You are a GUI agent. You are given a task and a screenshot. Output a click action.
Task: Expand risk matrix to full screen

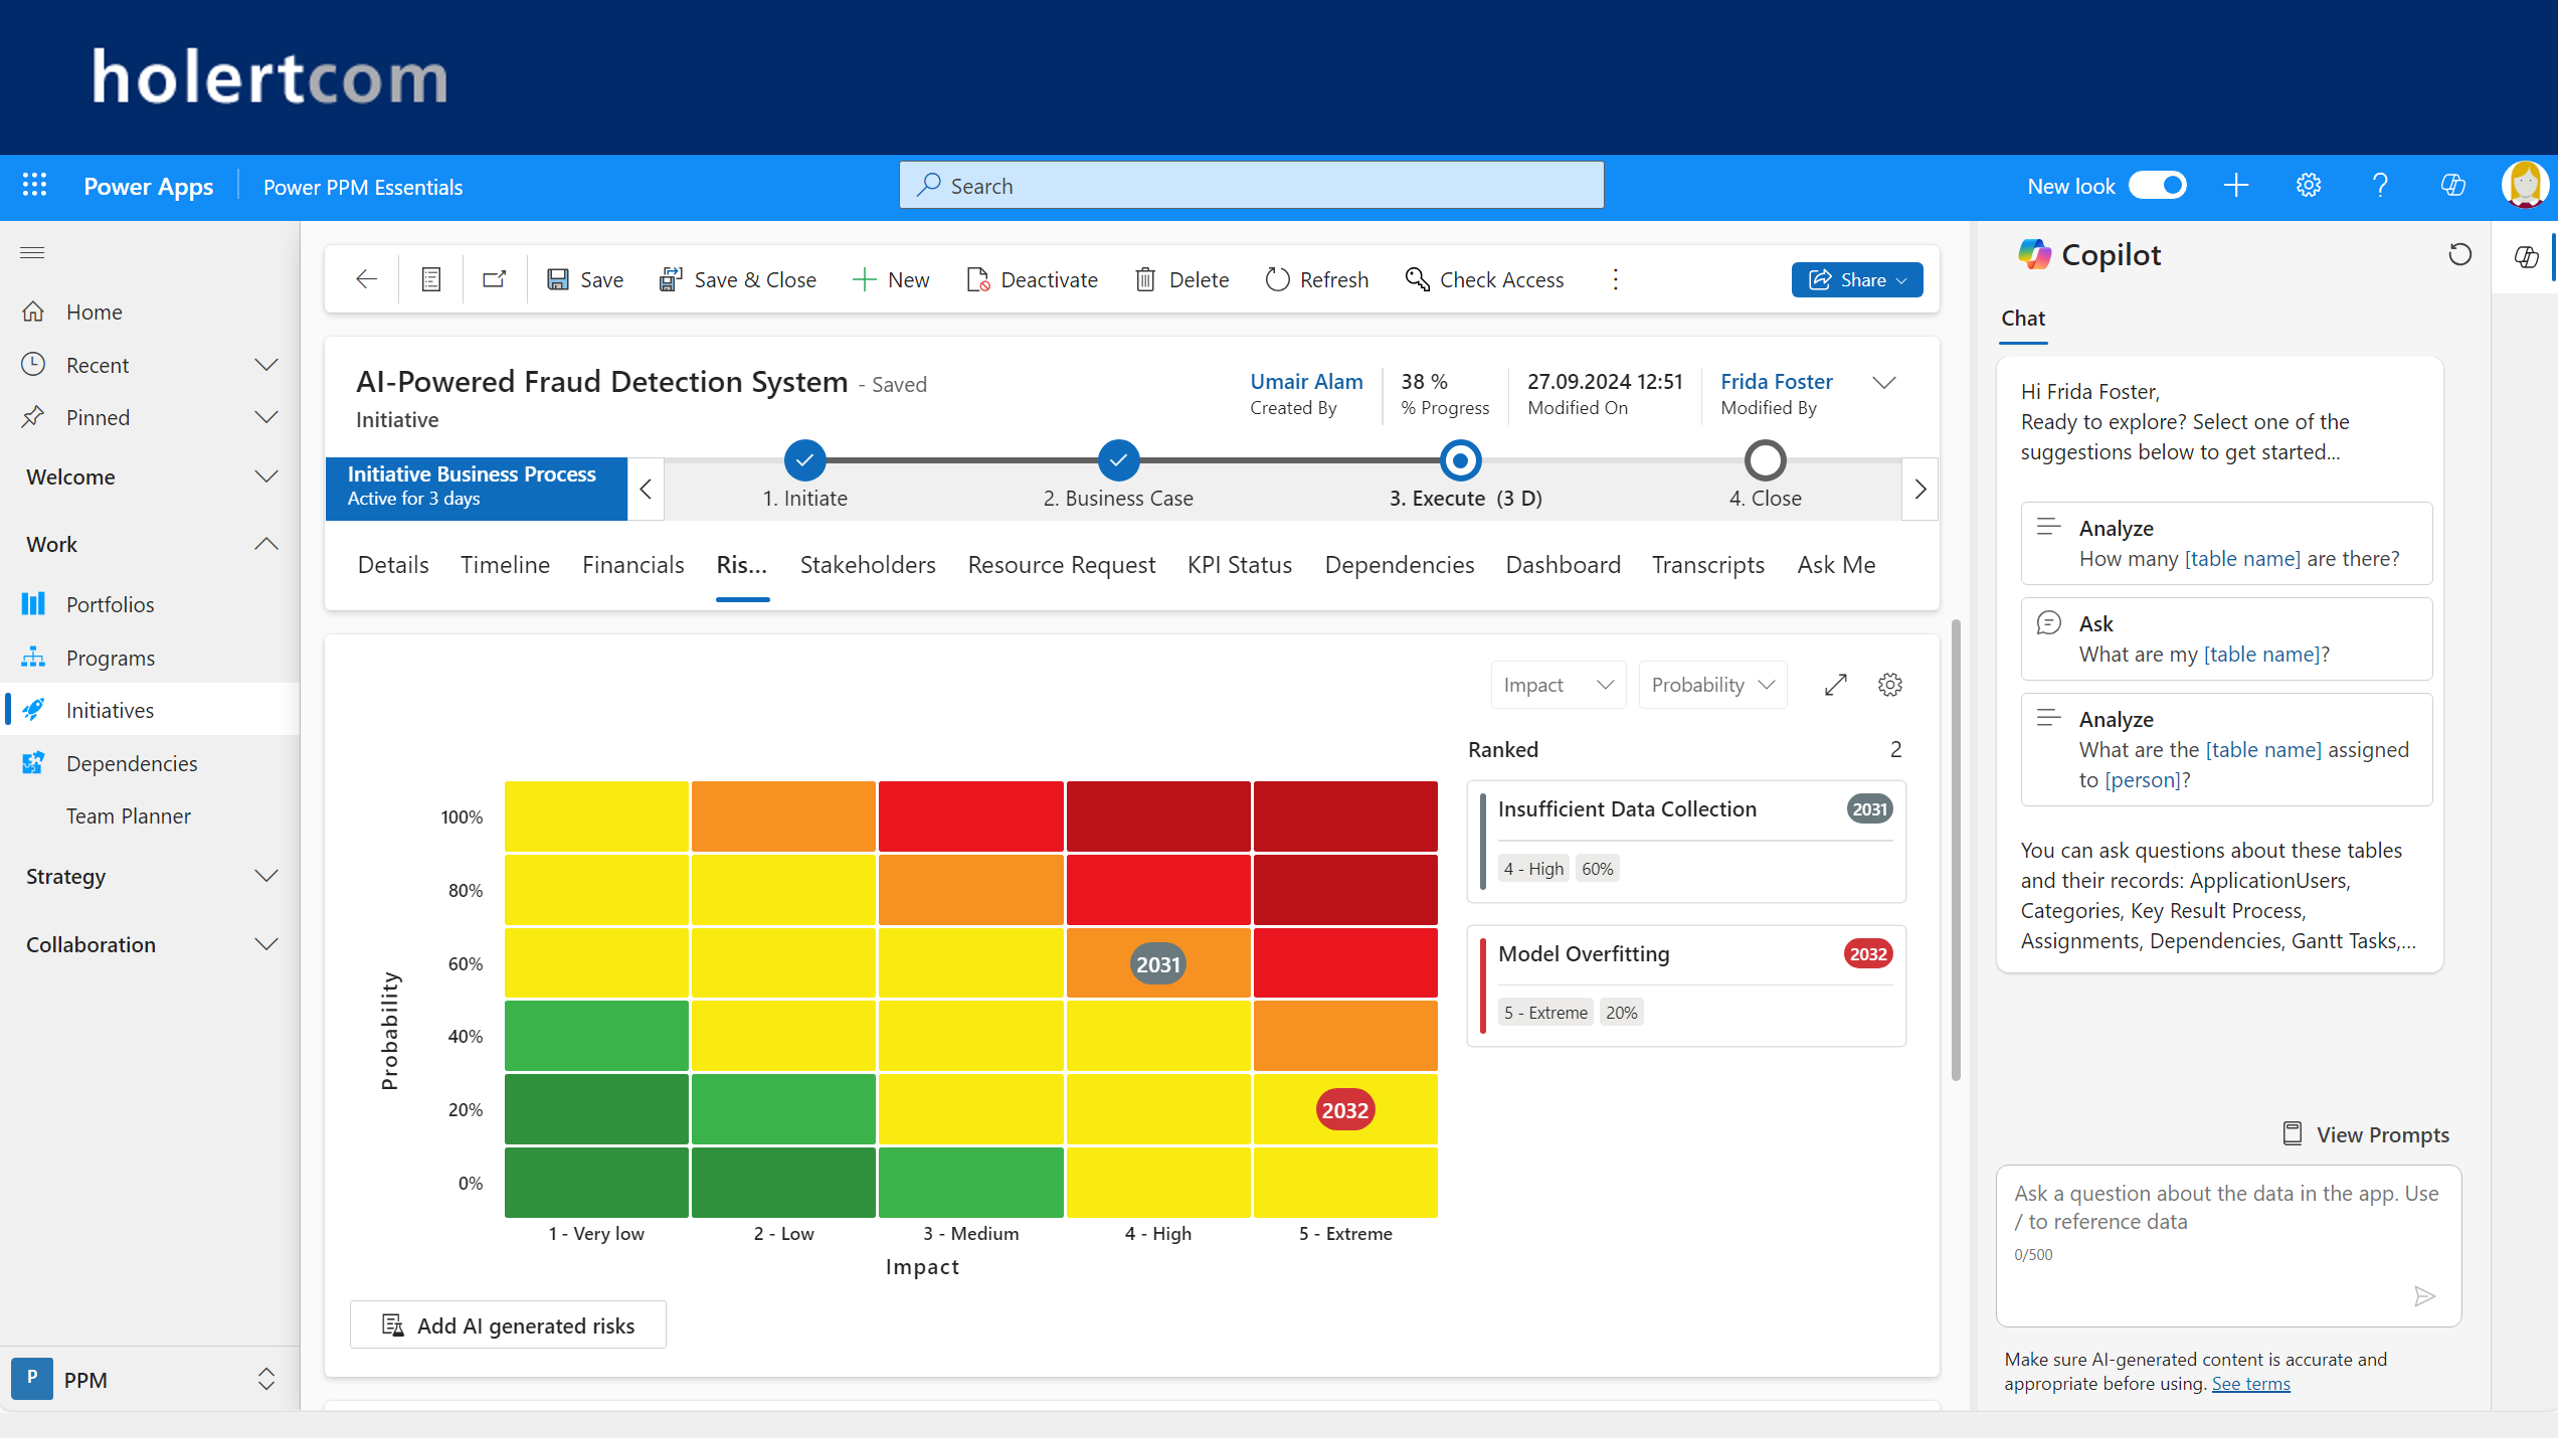click(1835, 685)
